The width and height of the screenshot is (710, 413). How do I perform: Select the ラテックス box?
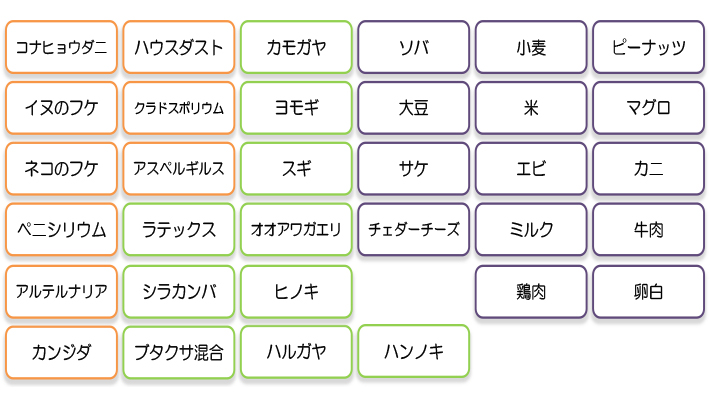click(179, 230)
